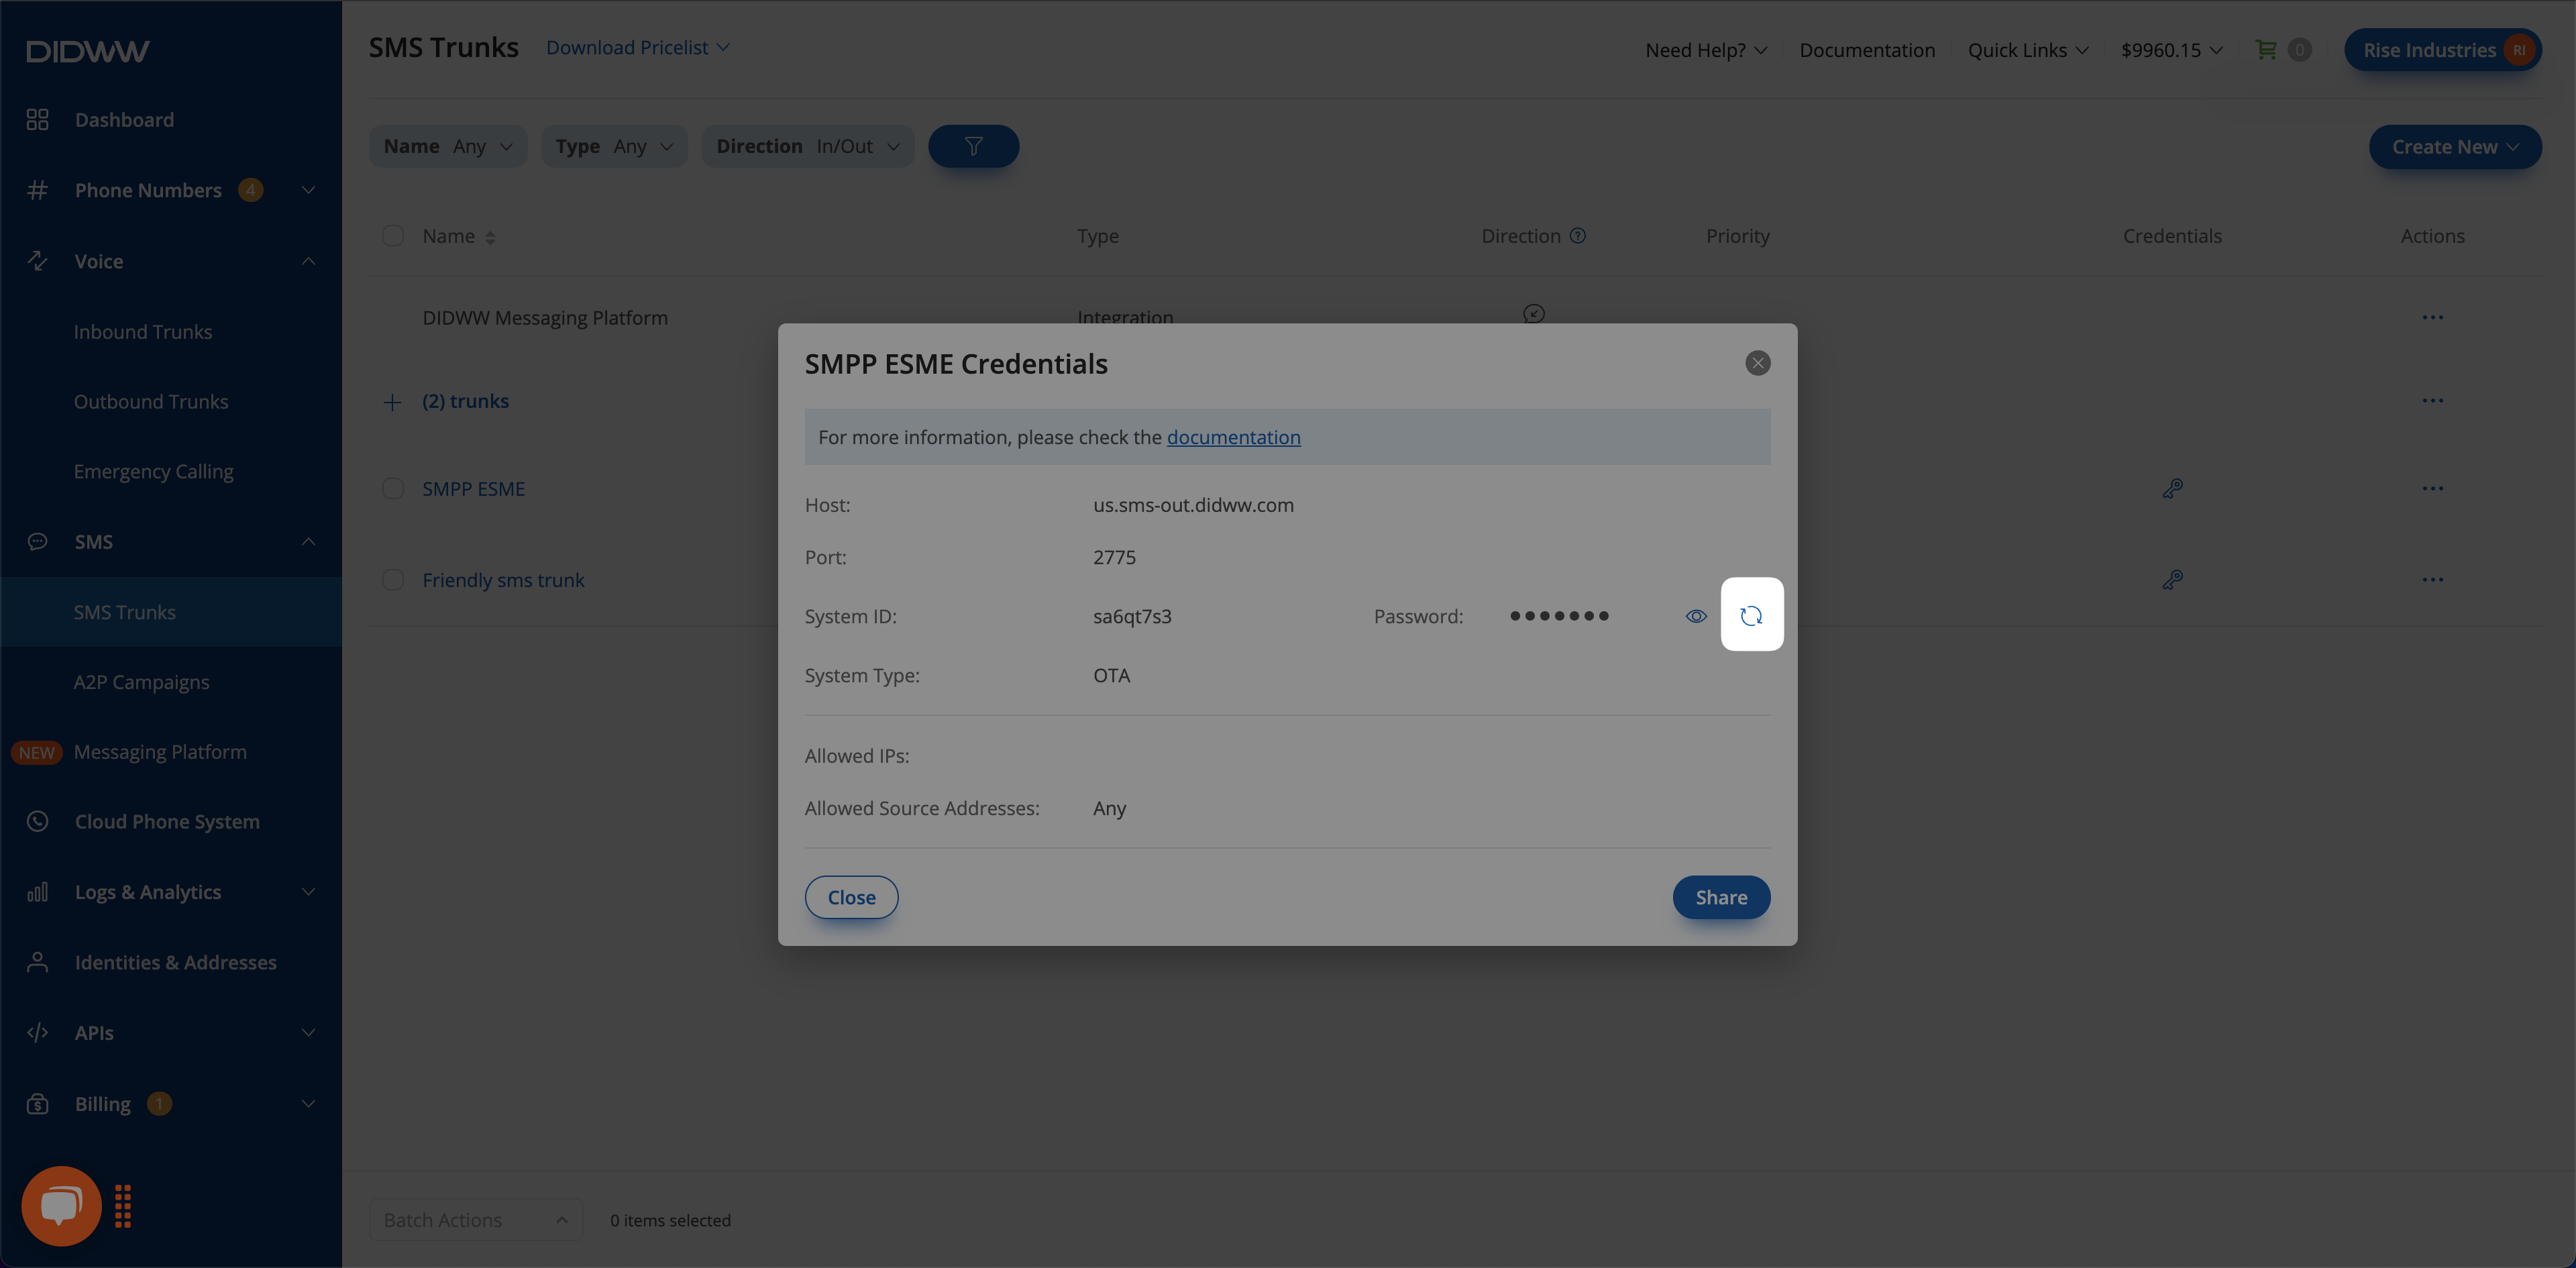Viewport: 2576px width, 1268px height.
Task: Open the Type filter dropdown
Action: [x=614, y=146]
